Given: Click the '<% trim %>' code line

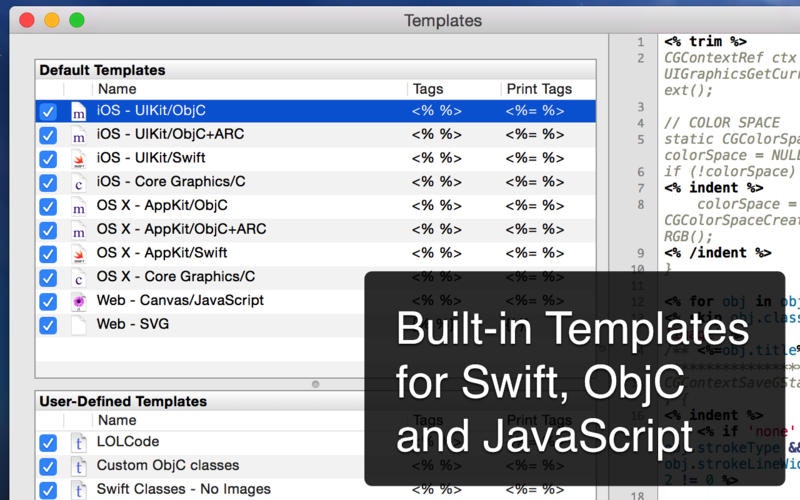Looking at the screenshot, I should [x=705, y=41].
